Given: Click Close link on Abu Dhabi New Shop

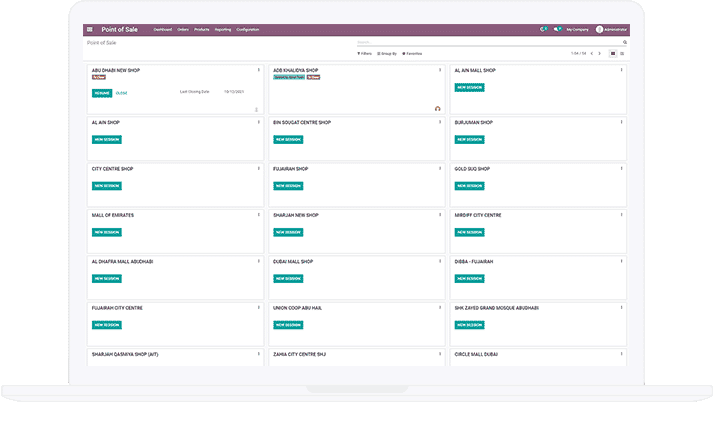Looking at the screenshot, I should coord(121,93).
